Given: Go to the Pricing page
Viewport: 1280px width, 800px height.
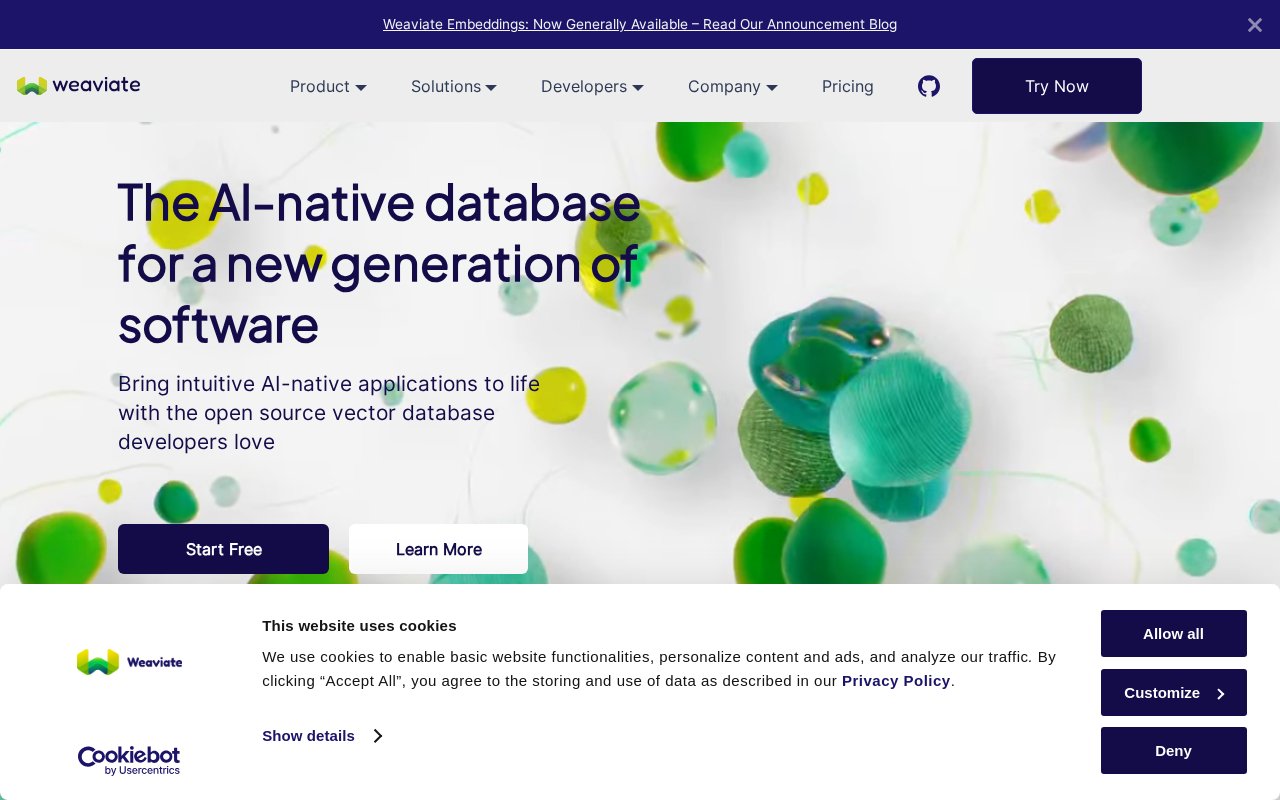Looking at the screenshot, I should (x=848, y=87).
